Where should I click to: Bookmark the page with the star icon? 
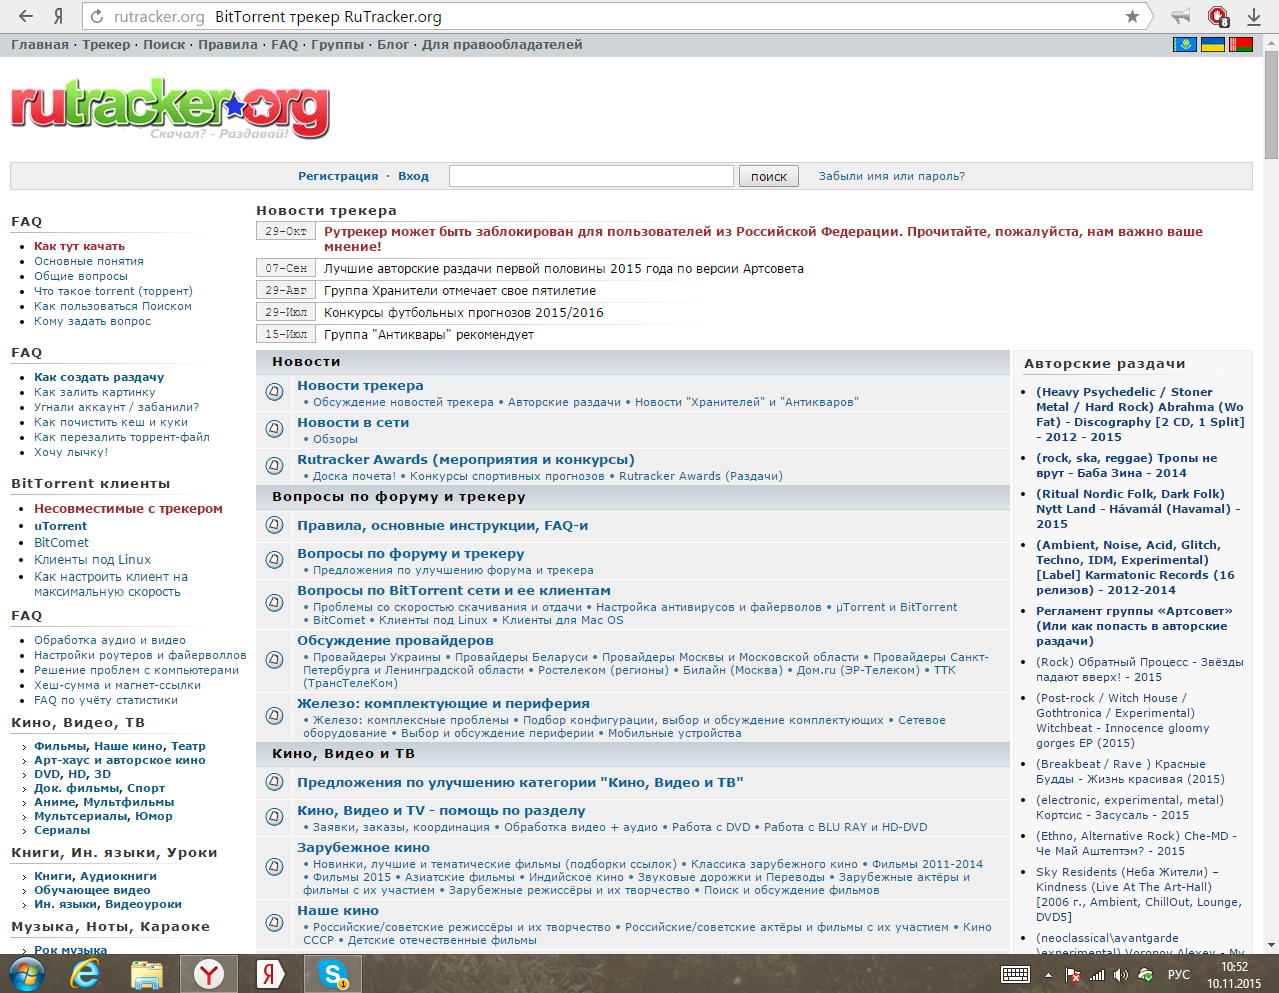click(1132, 16)
